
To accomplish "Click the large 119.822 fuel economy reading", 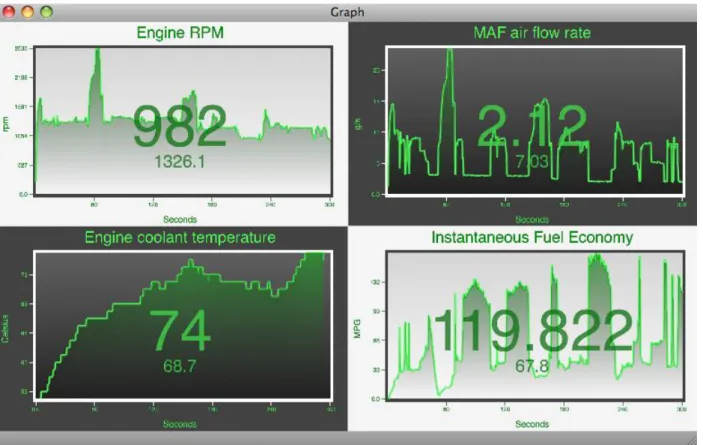I will (x=532, y=330).
